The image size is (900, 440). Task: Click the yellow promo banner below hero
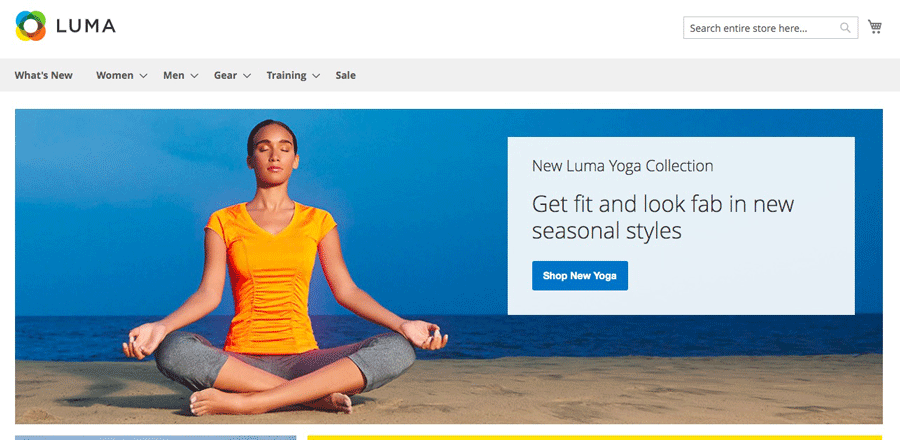click(595, 438)
